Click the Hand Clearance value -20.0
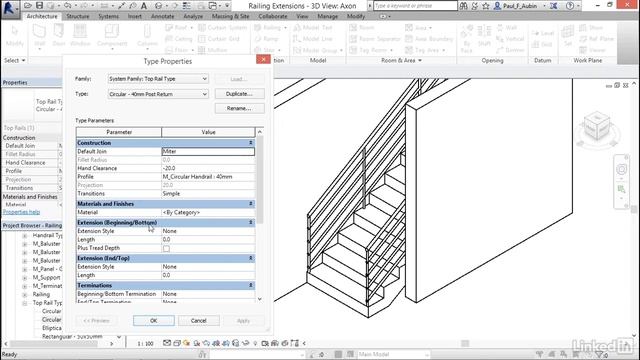 point(208,168)
